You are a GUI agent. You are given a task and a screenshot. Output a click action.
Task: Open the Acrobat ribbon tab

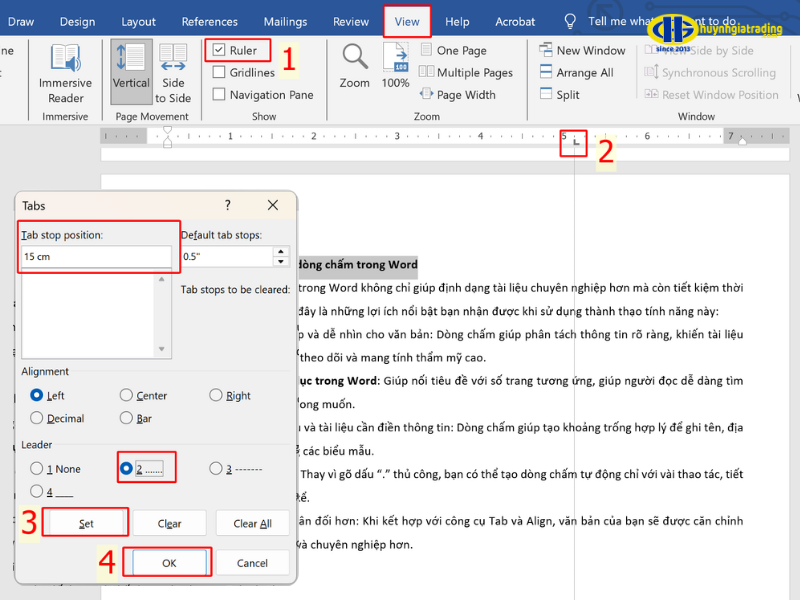coord(515,21)
